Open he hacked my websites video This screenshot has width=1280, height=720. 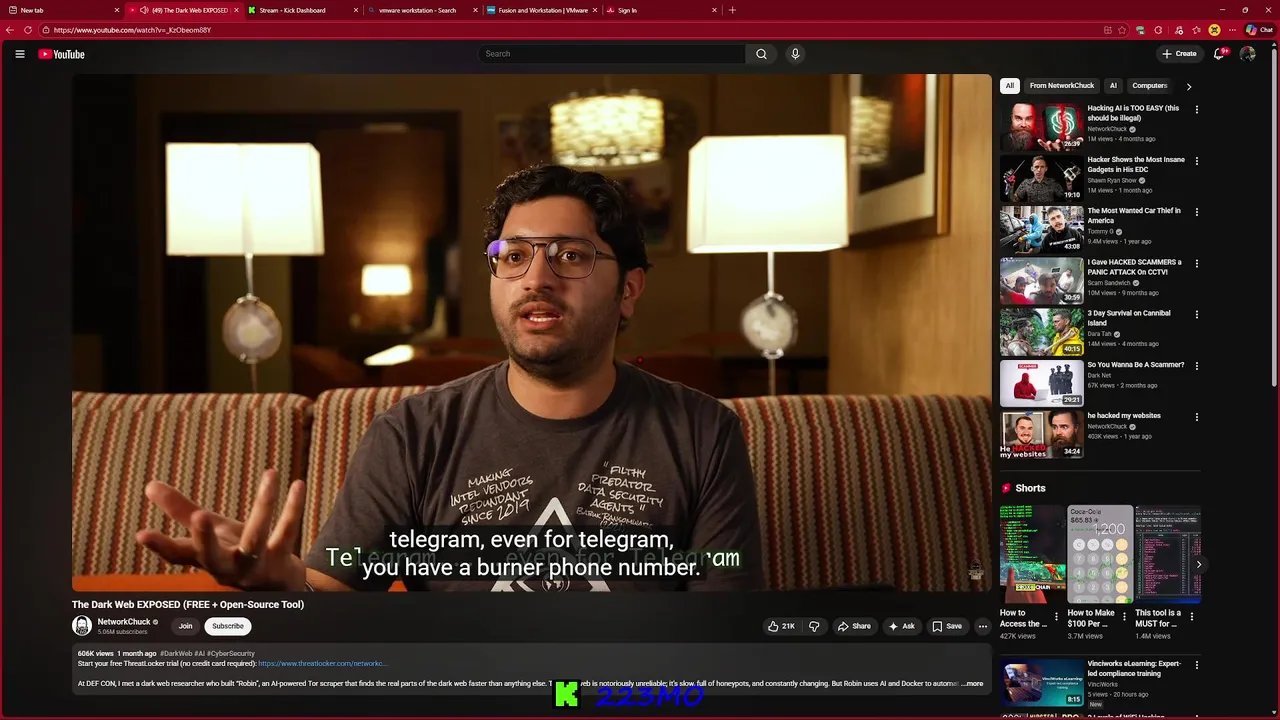coord(1124,416)
